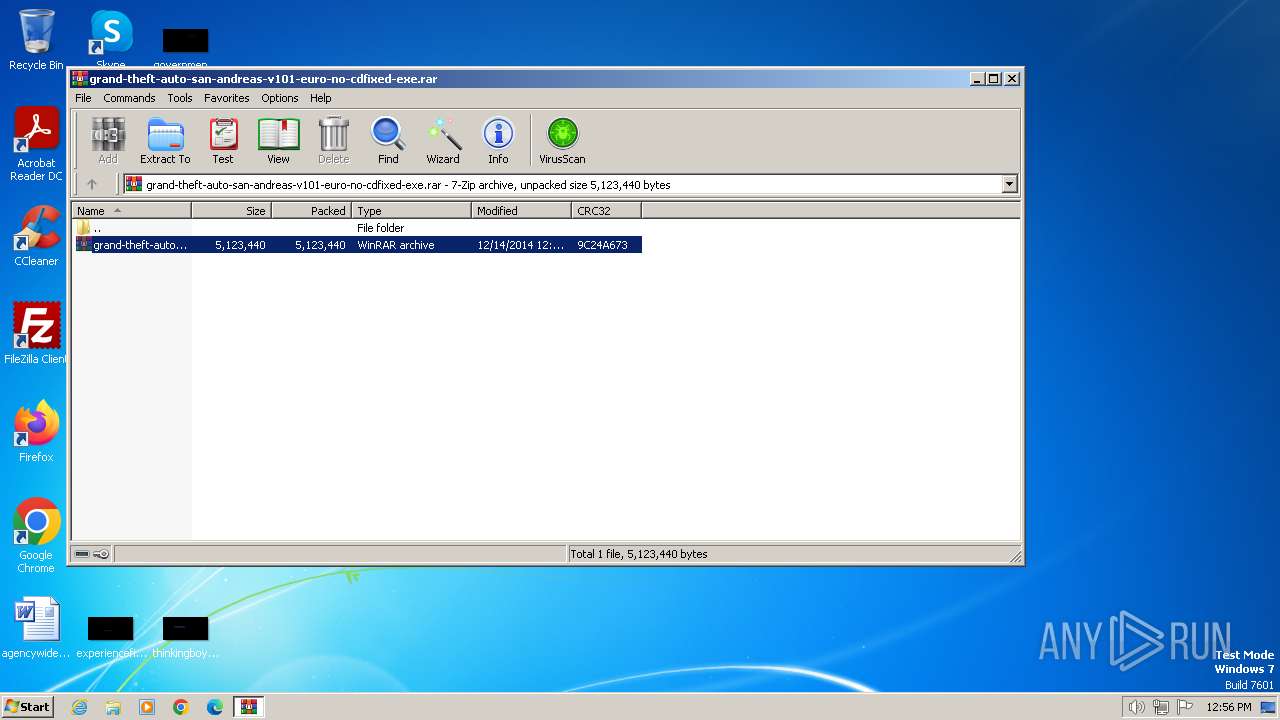Click the Action Center flag icon

tap(1185, 707)
